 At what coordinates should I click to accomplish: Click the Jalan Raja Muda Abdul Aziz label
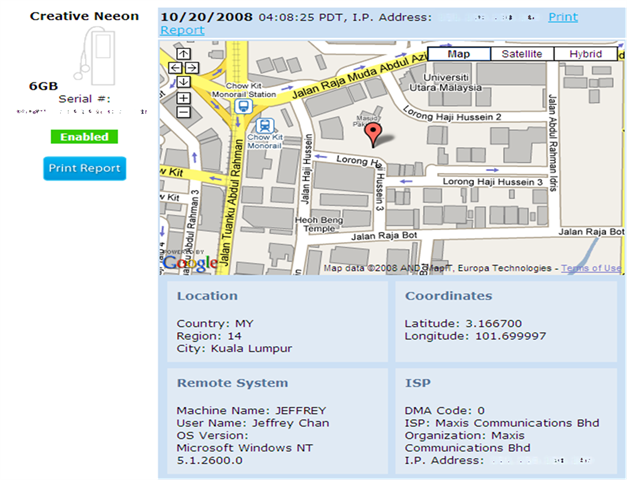click(x=359, y=76)
